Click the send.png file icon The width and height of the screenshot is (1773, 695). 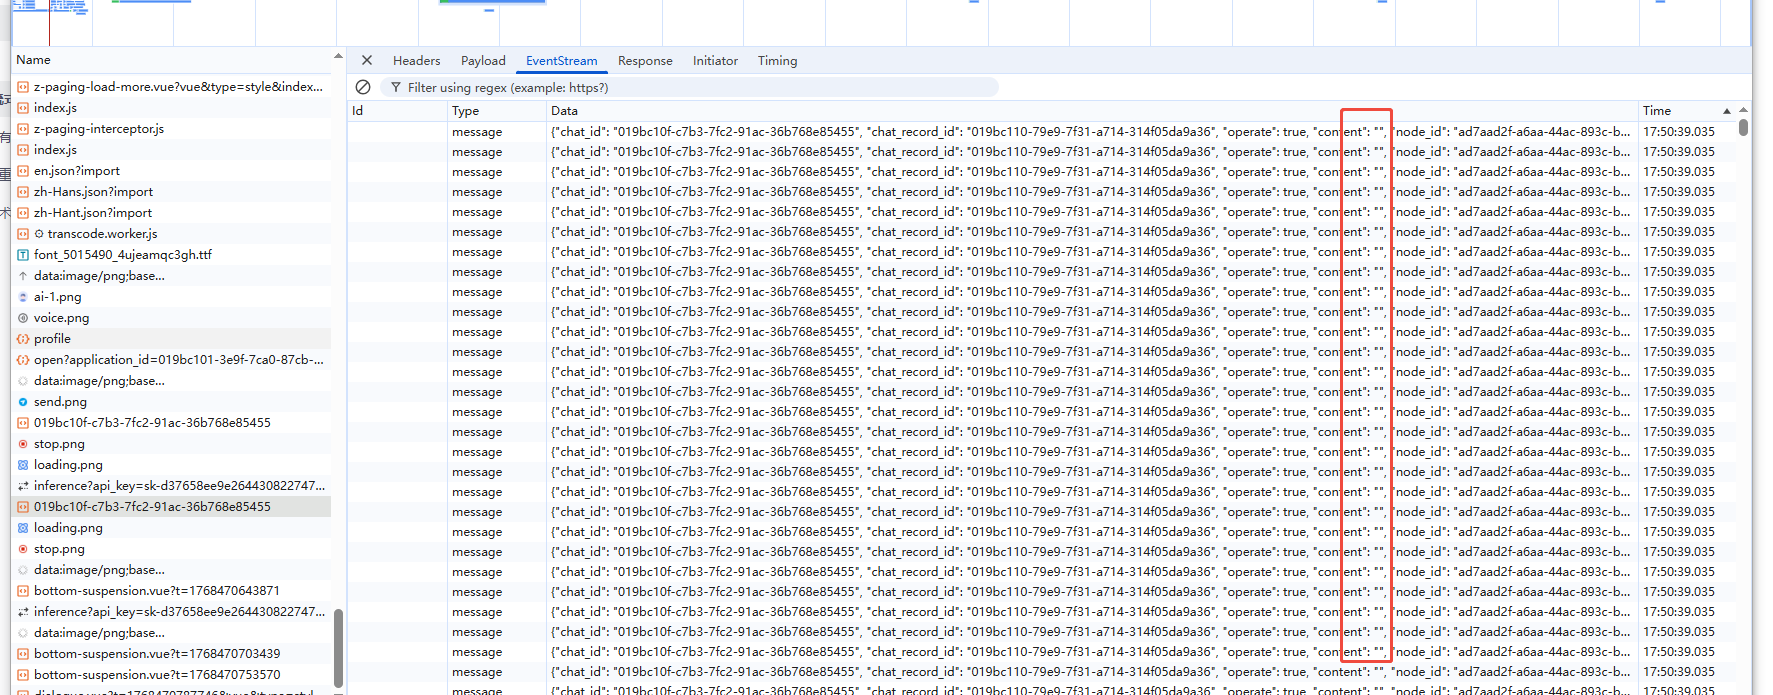pos(23,402)
